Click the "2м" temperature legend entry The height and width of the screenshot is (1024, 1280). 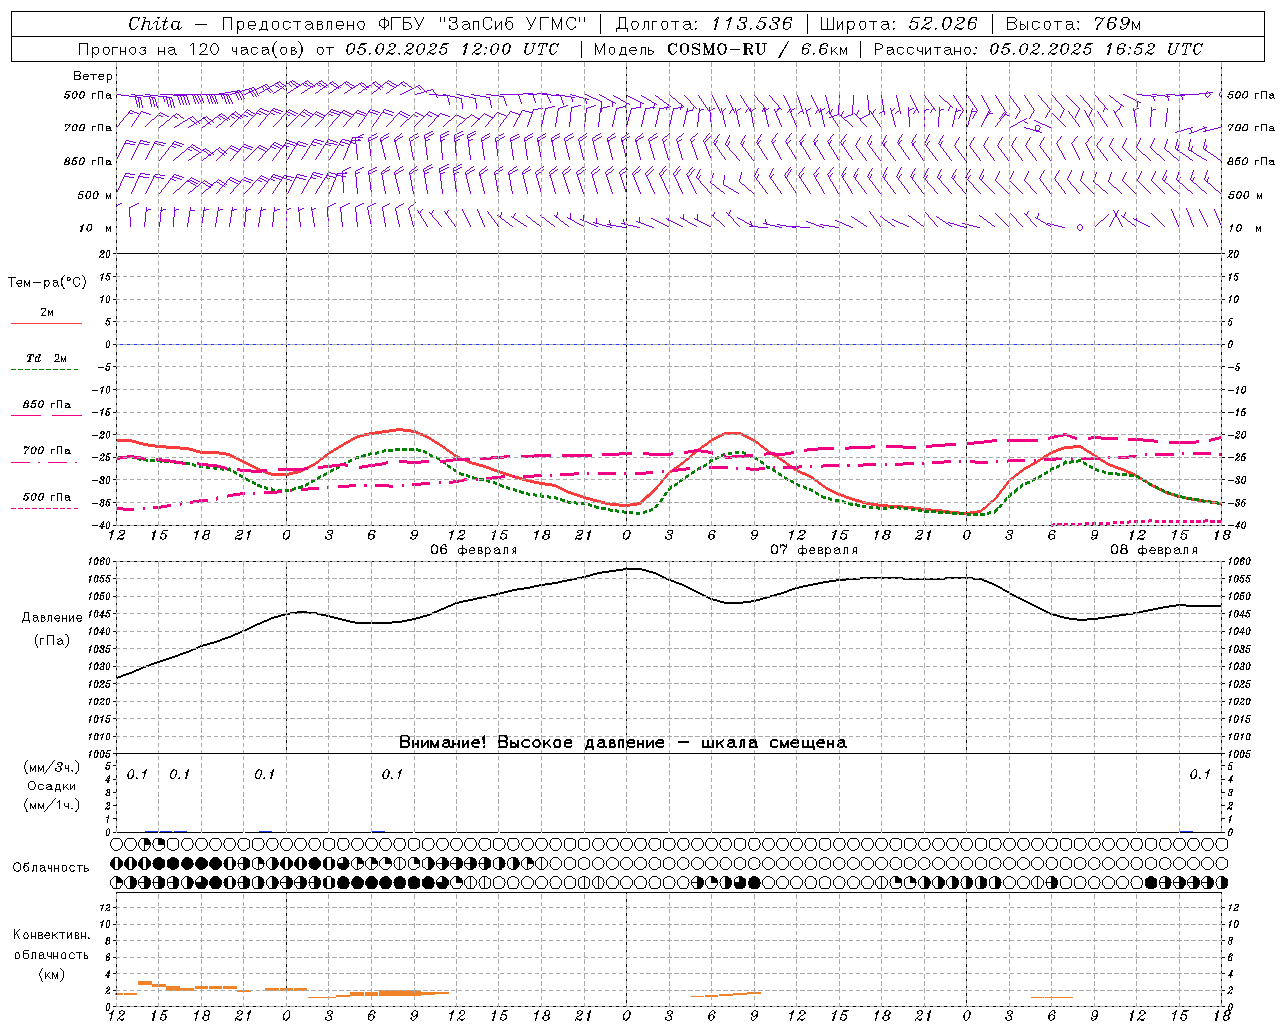pyautogui.click(x=47, y=313)
